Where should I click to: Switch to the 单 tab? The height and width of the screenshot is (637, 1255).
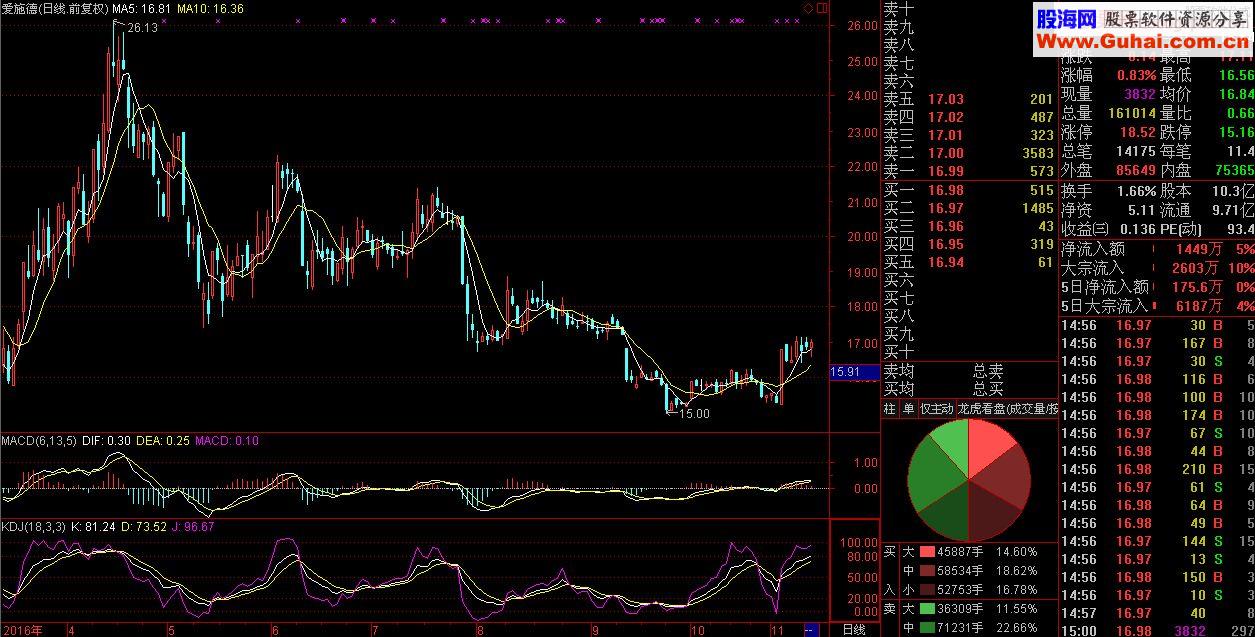point(907,408)
